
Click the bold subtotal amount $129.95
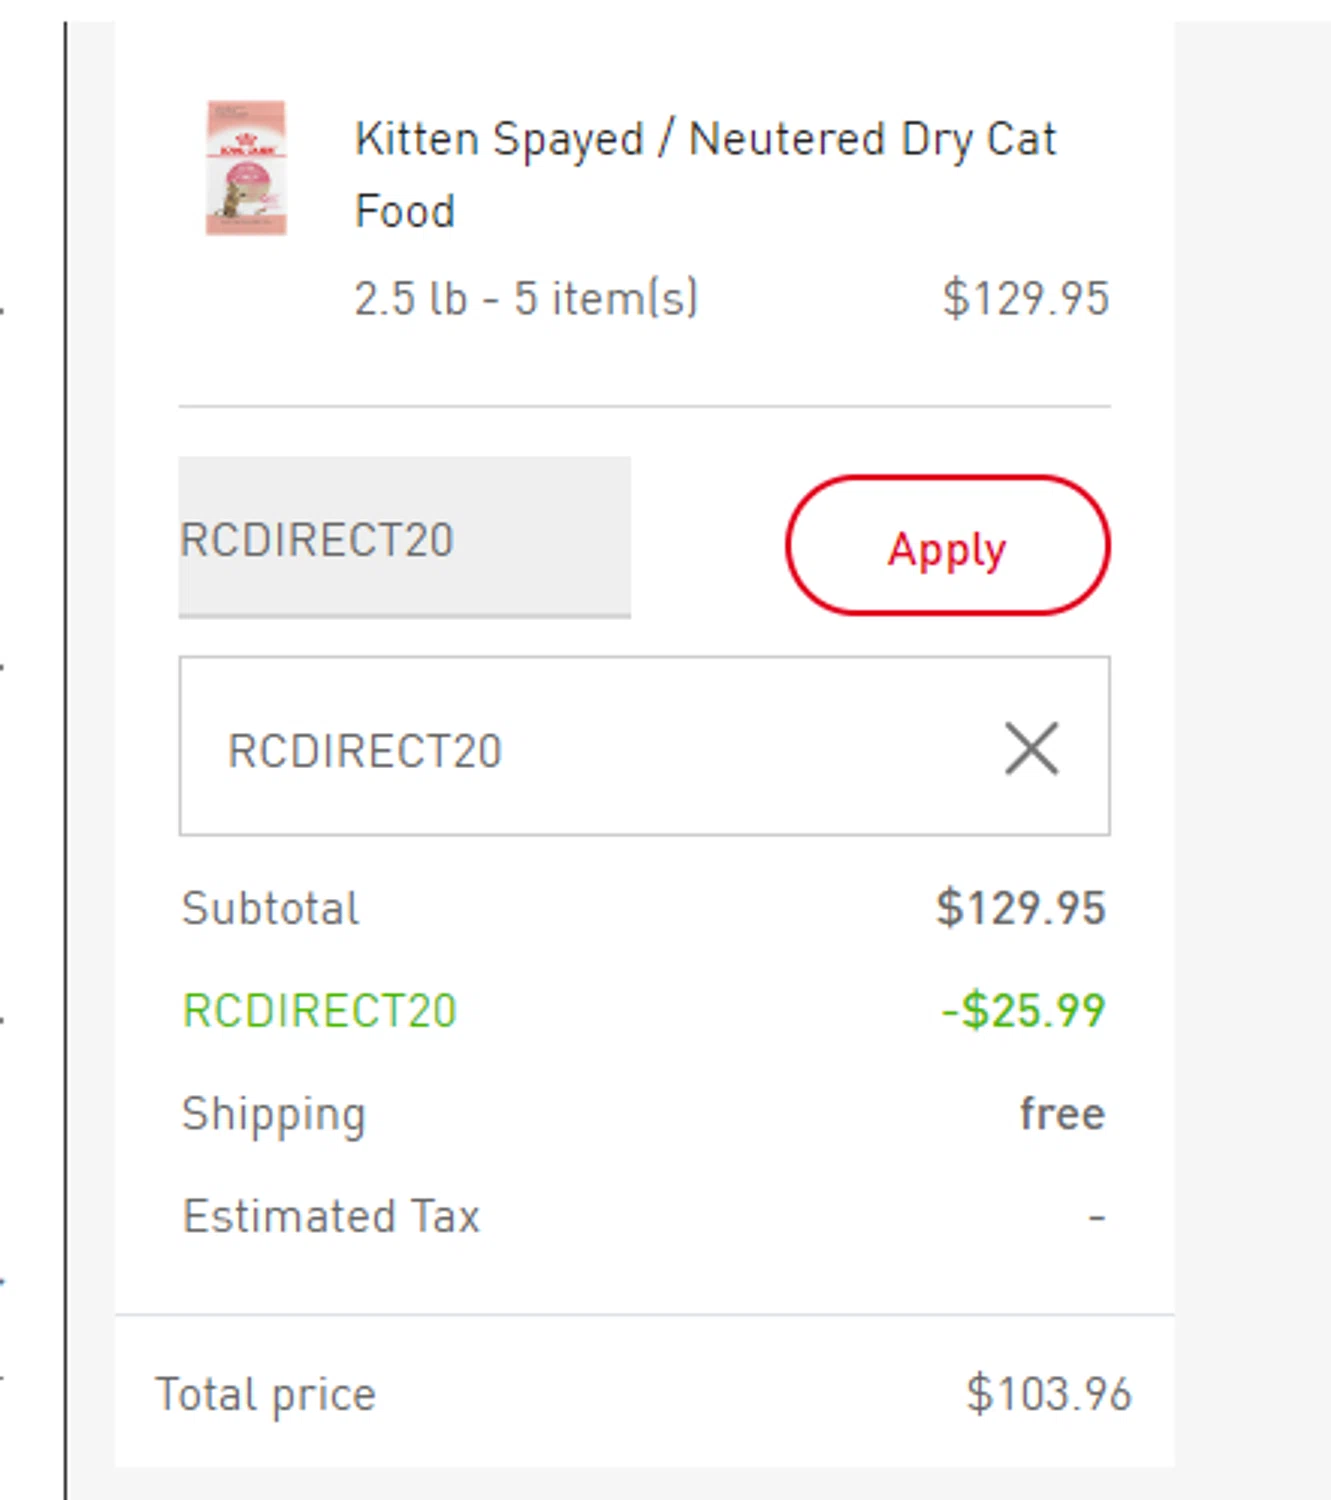point(1021,908)
